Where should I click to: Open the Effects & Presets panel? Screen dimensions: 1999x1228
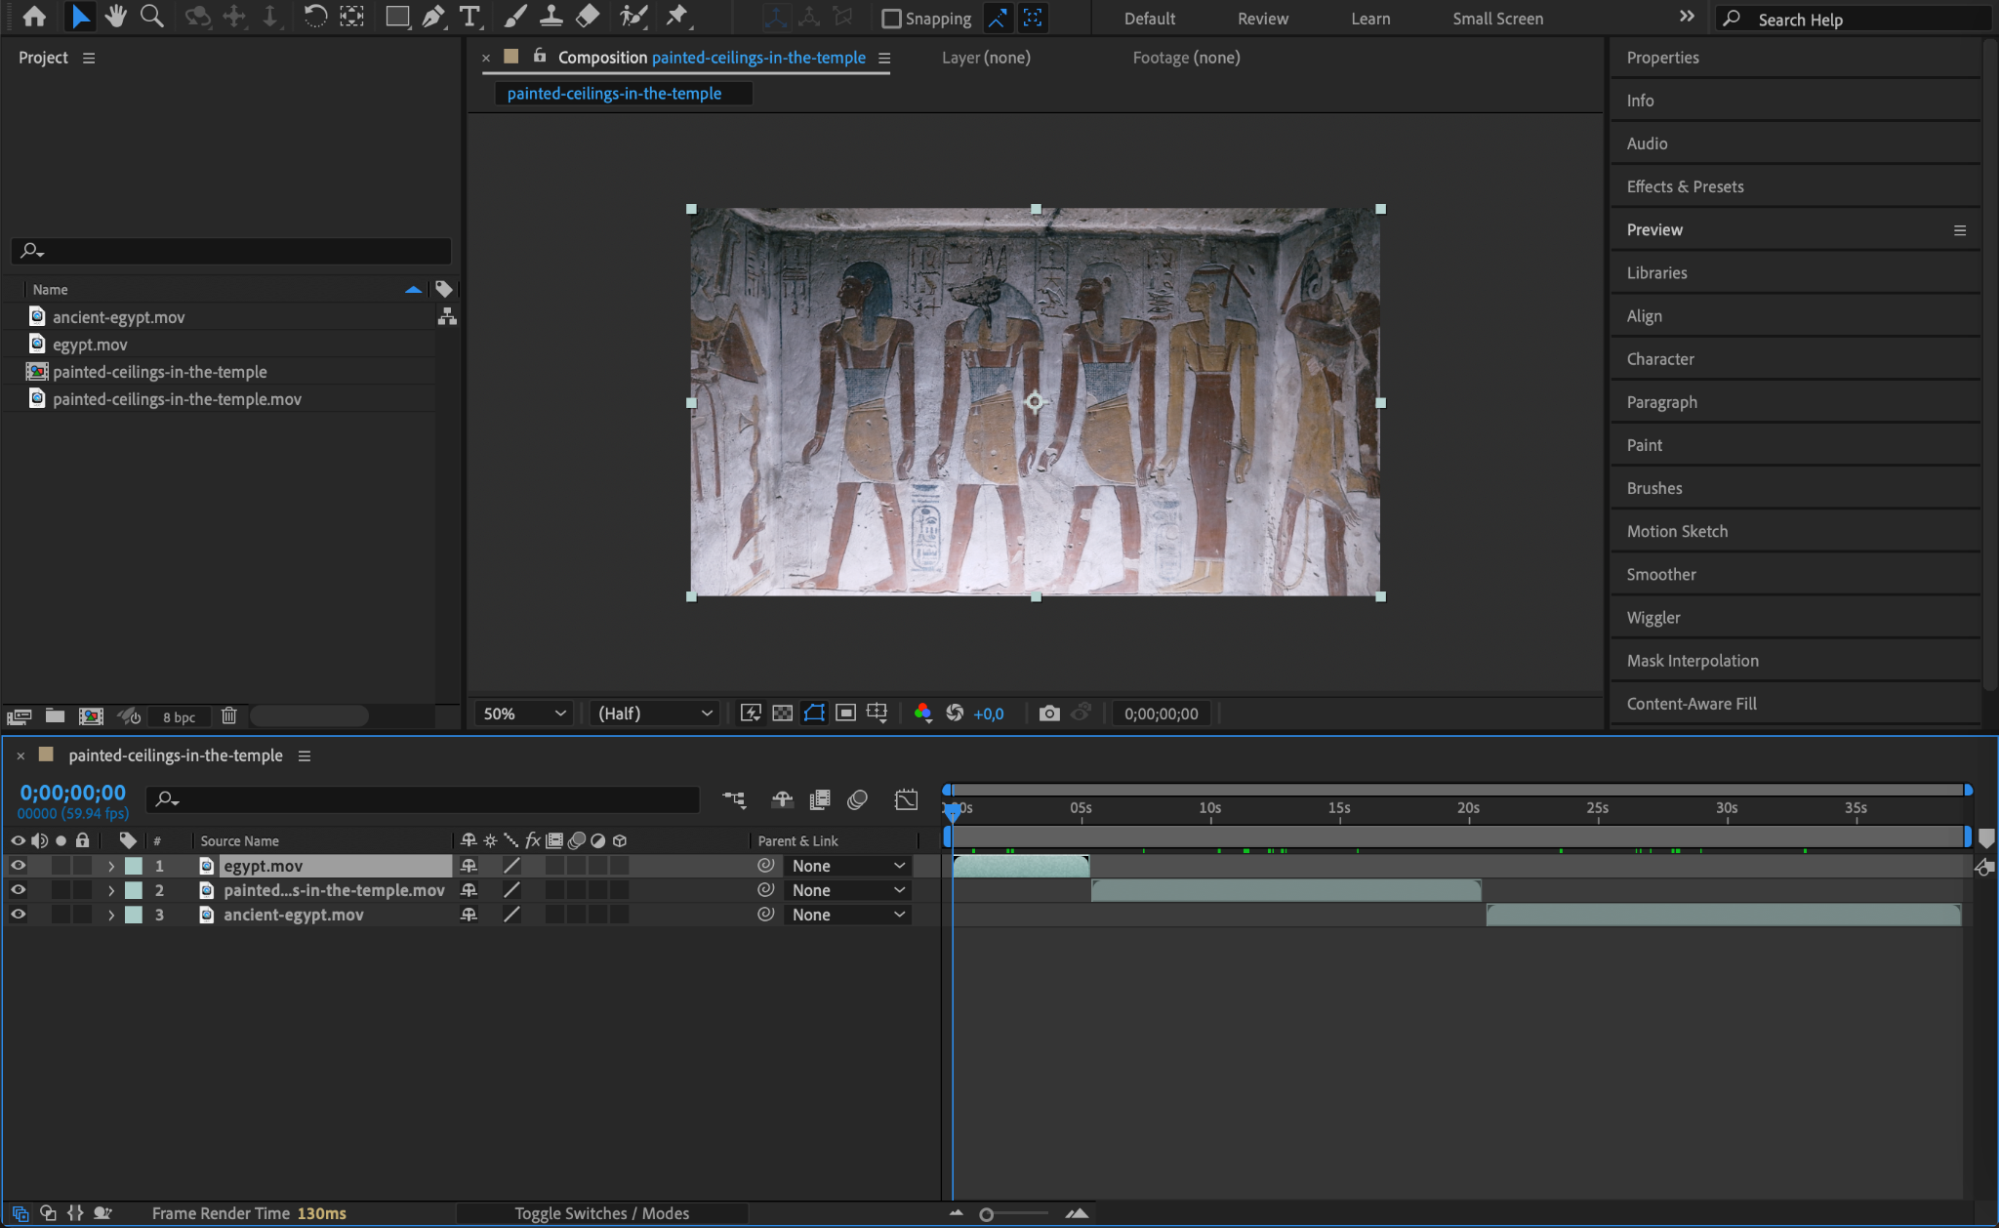pyautogui.click(x=1685, y=186)
